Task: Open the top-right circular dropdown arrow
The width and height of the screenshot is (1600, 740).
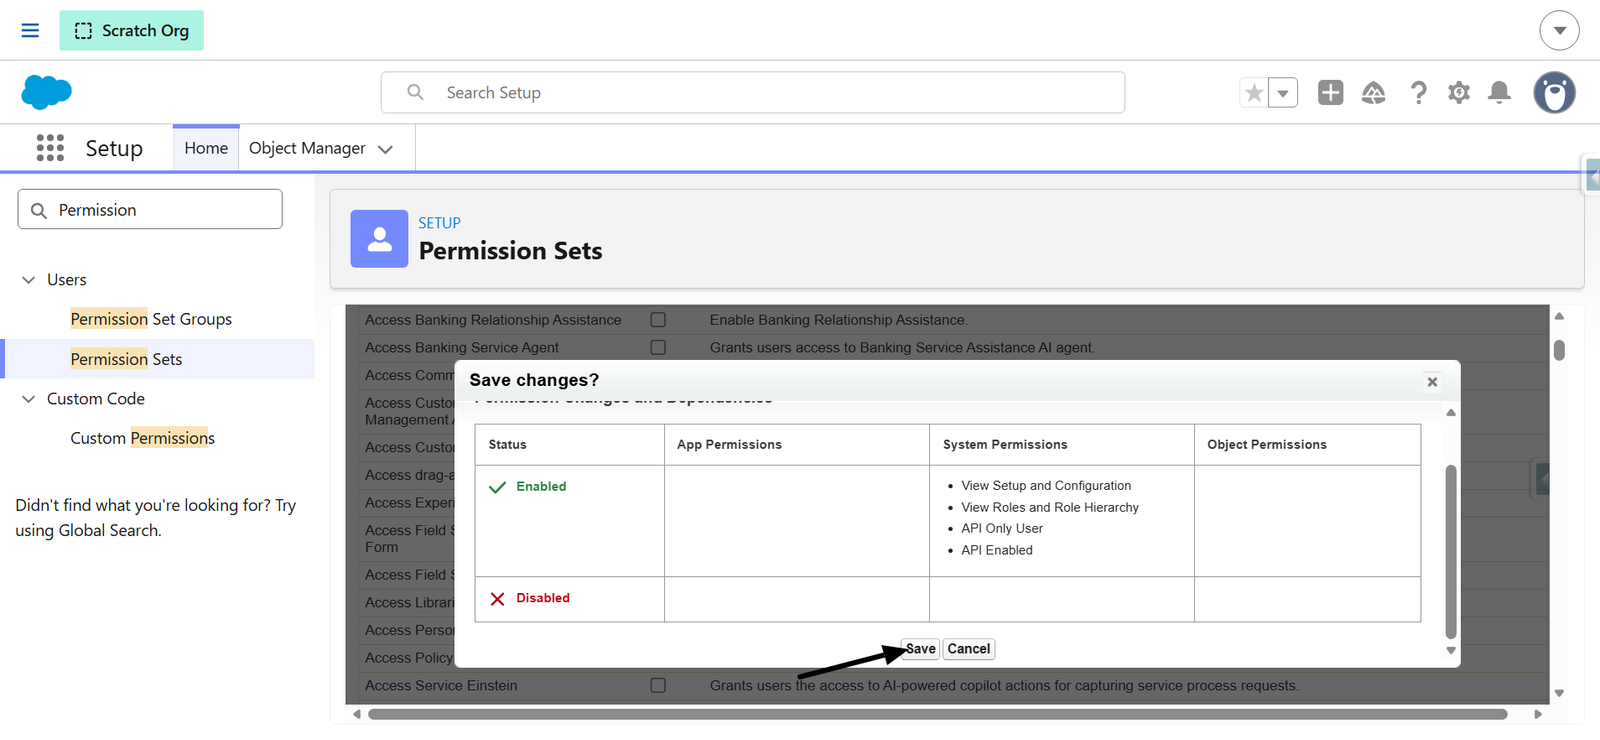Action: 1559,30
